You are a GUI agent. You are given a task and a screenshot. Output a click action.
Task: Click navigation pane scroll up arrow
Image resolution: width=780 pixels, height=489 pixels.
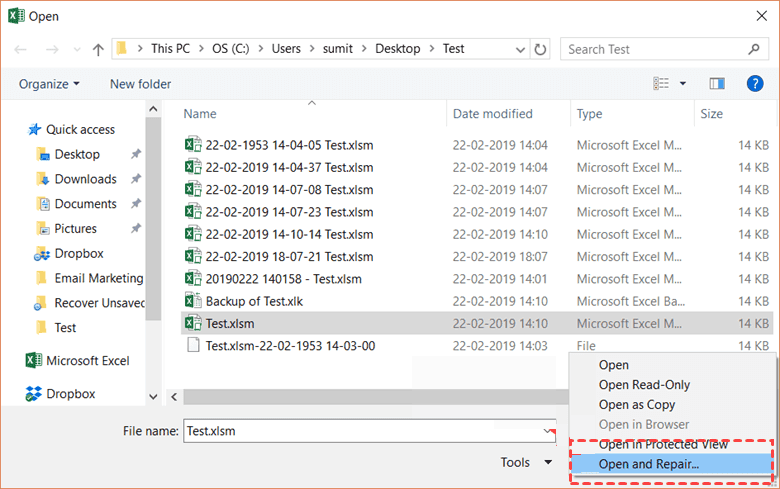(153, 109)
